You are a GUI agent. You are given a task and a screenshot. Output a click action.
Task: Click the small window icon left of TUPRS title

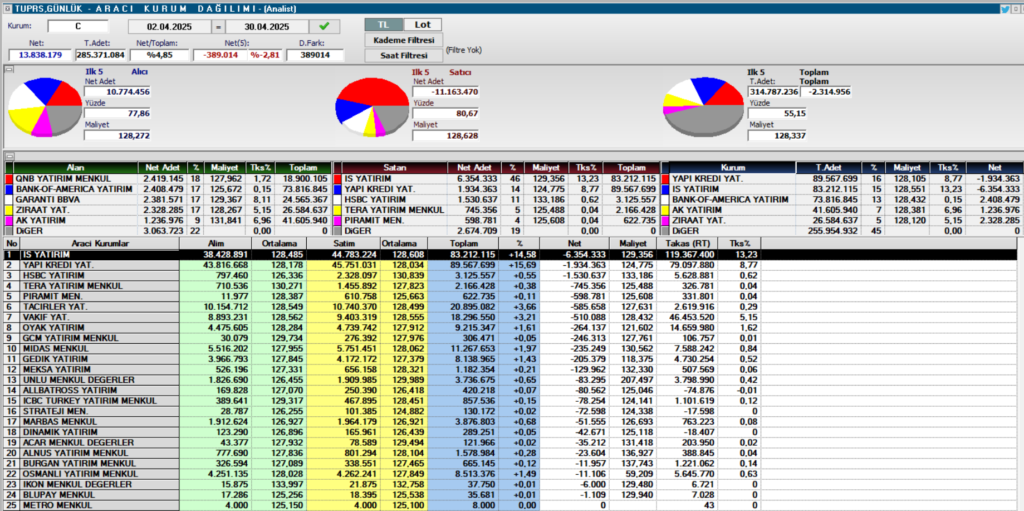tap(5, 8)
